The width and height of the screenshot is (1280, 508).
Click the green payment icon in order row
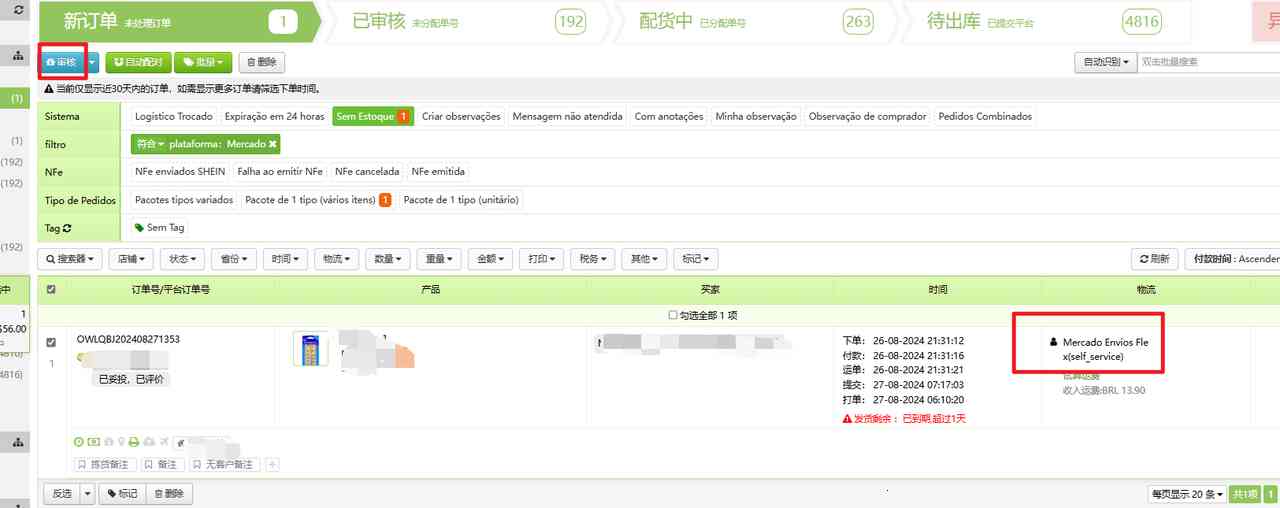pyautogui.click(x=94, y=442)
